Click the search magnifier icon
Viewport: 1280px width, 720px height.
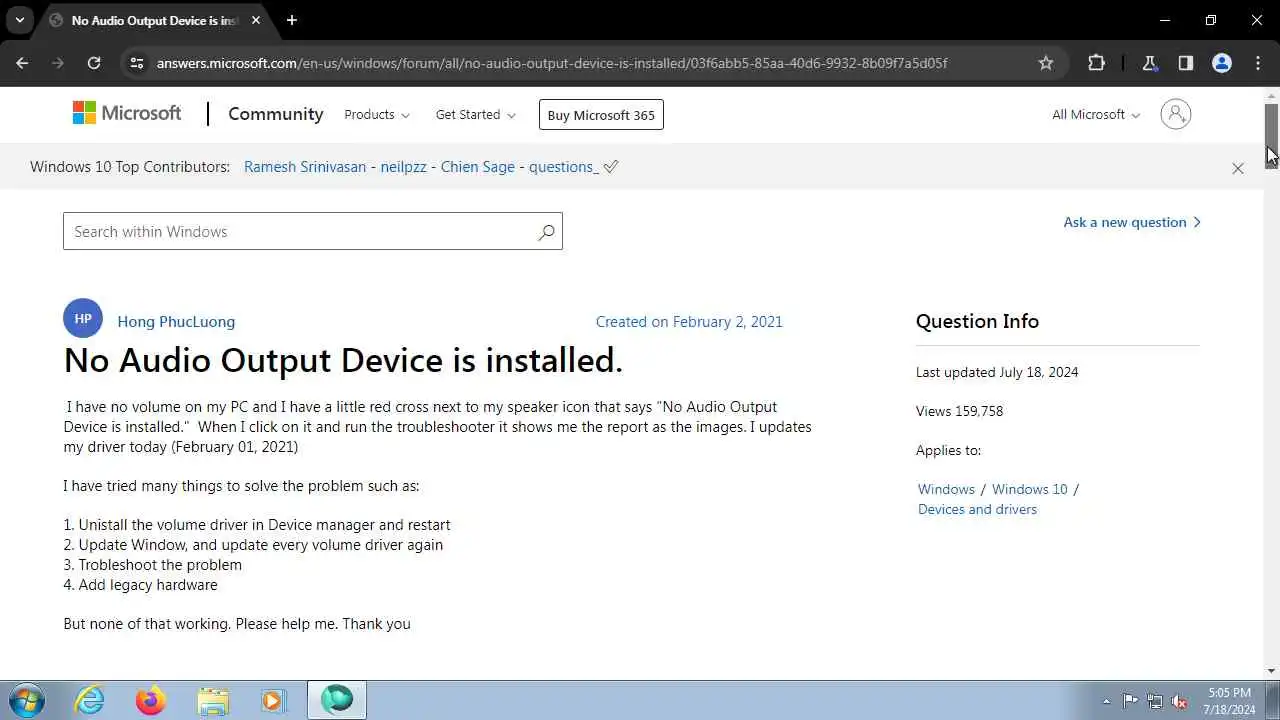click(x=546, y=232)
